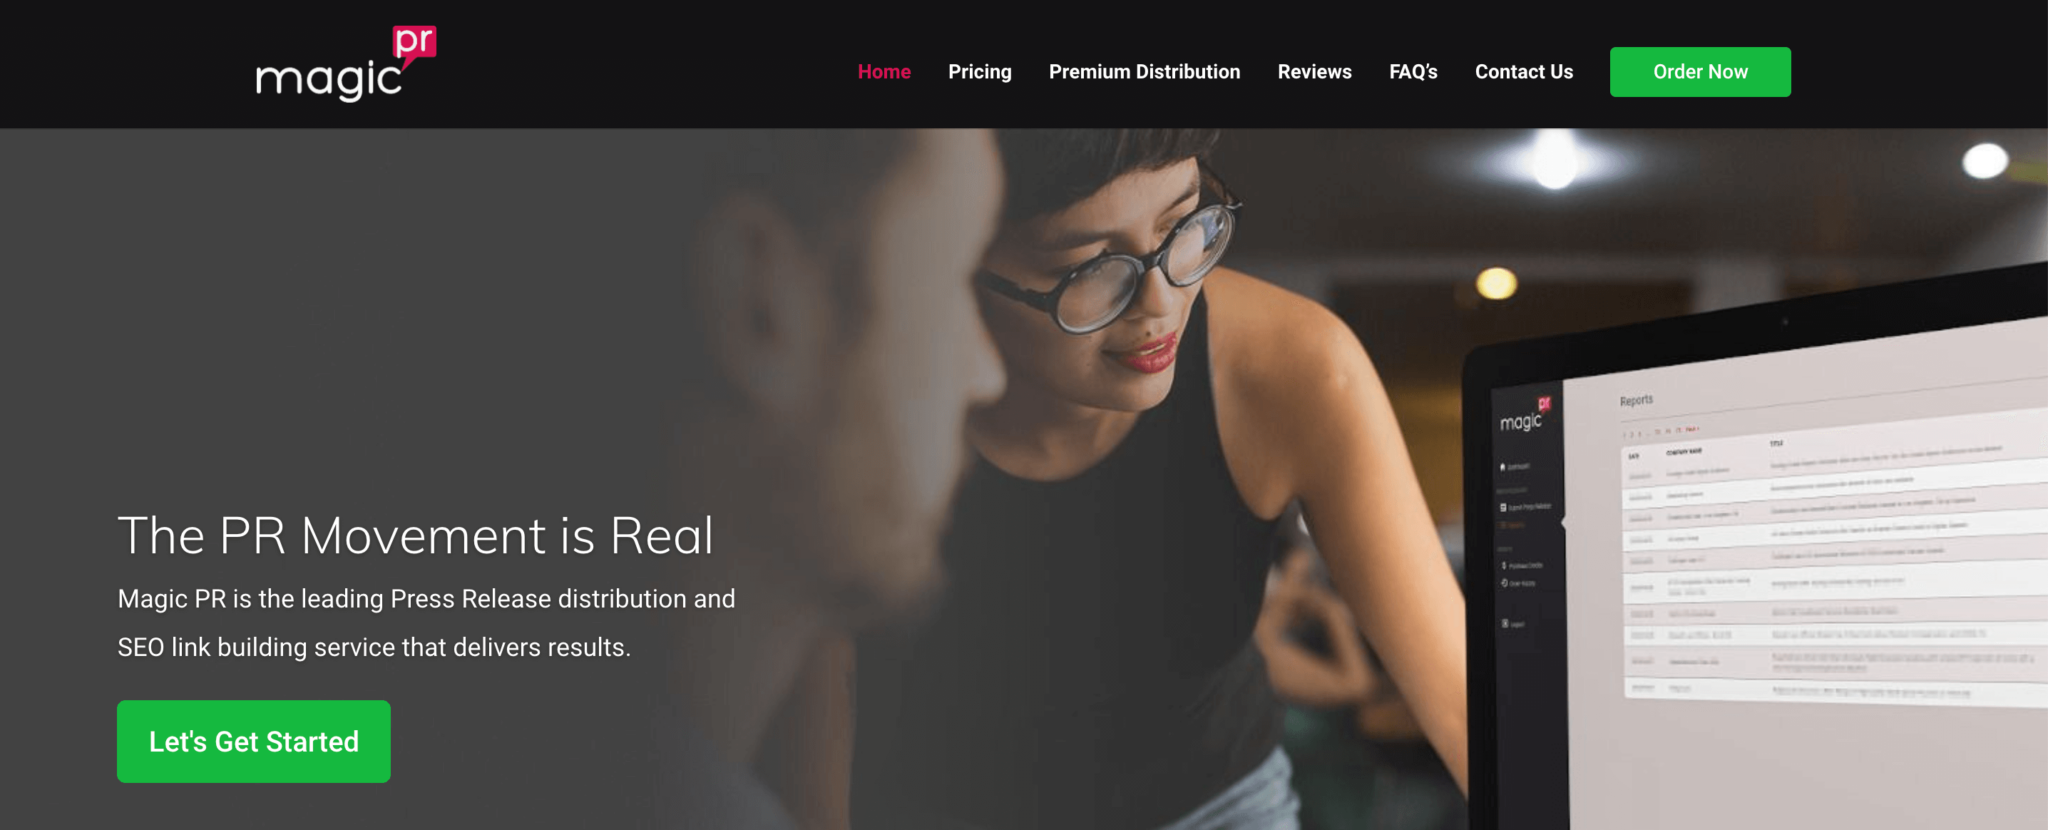The width and height of the screenshot is (2048, 830).
Task: Click the bright white ceiling light
Action: 1555,160
